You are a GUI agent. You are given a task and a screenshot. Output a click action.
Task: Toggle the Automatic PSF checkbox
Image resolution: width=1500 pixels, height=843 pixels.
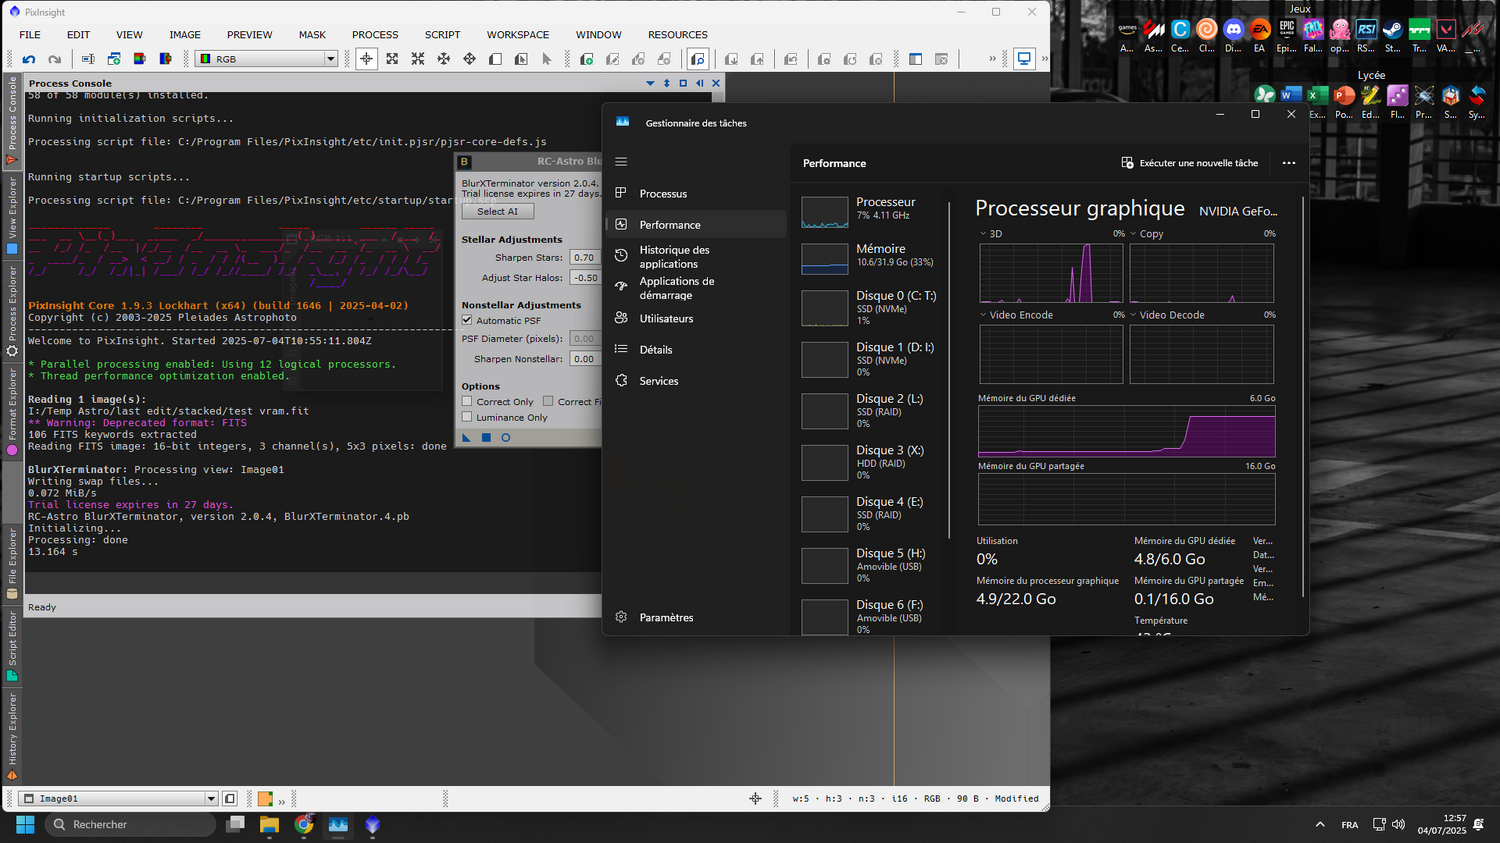click(467, 320)
